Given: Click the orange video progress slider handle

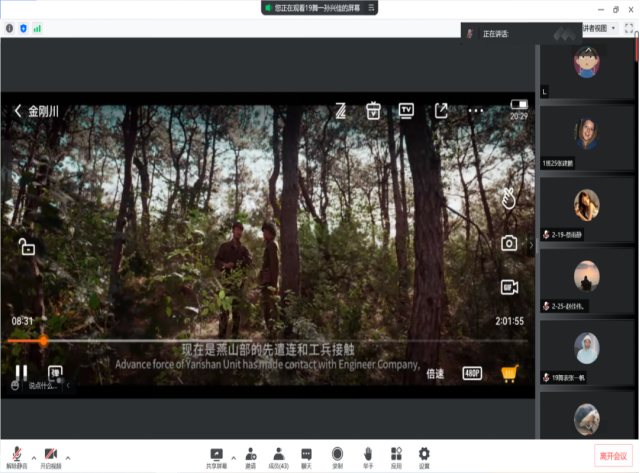Looking at the screenshot, I should [x=43, y=341].
